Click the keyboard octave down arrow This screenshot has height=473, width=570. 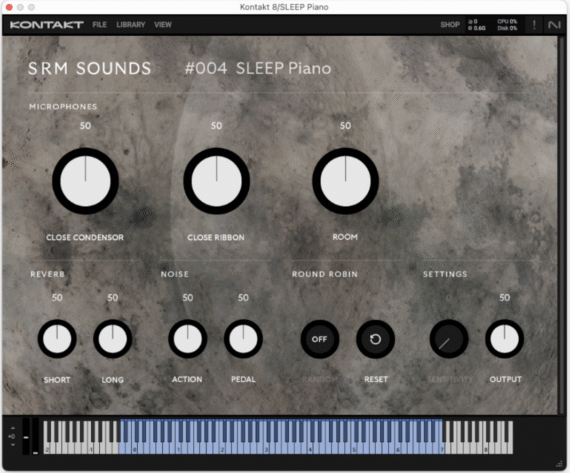(x=13, y=445)
